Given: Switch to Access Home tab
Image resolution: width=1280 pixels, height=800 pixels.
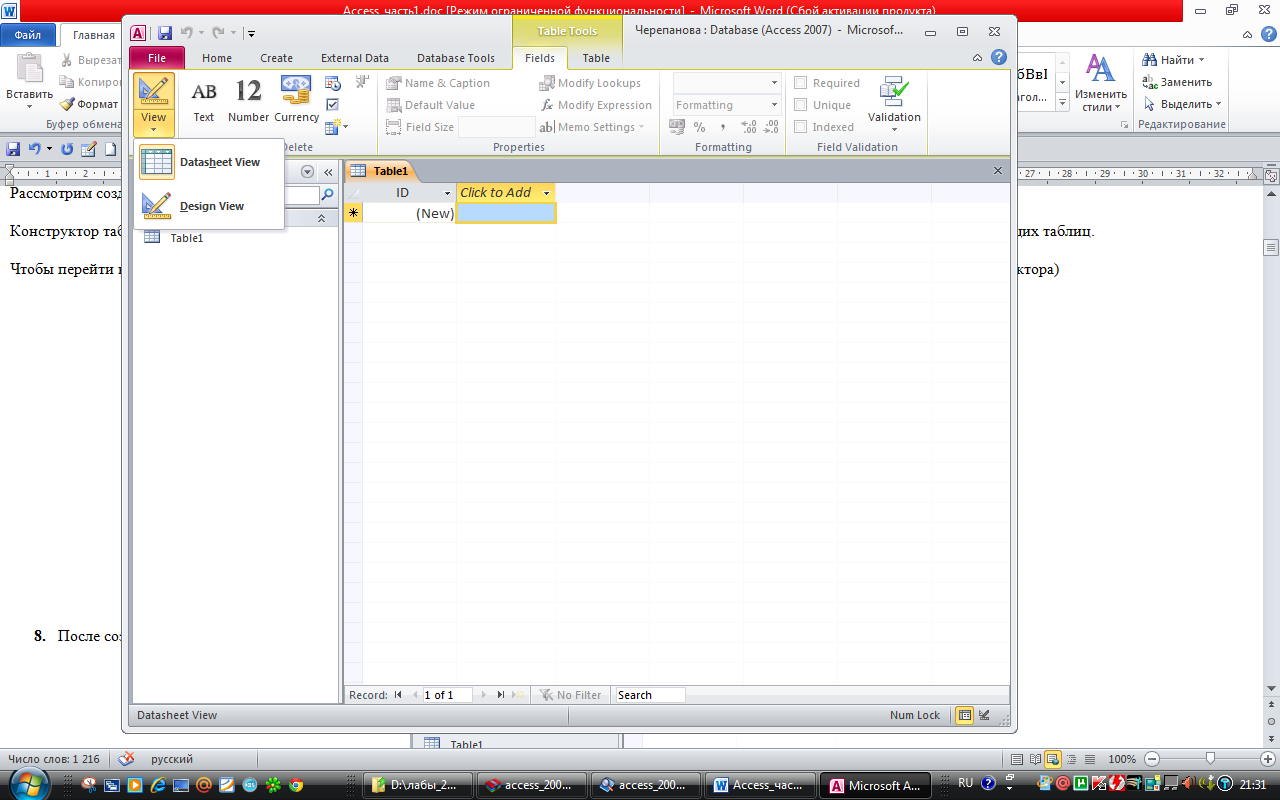Looking at the screenshot, I should 217,58.
